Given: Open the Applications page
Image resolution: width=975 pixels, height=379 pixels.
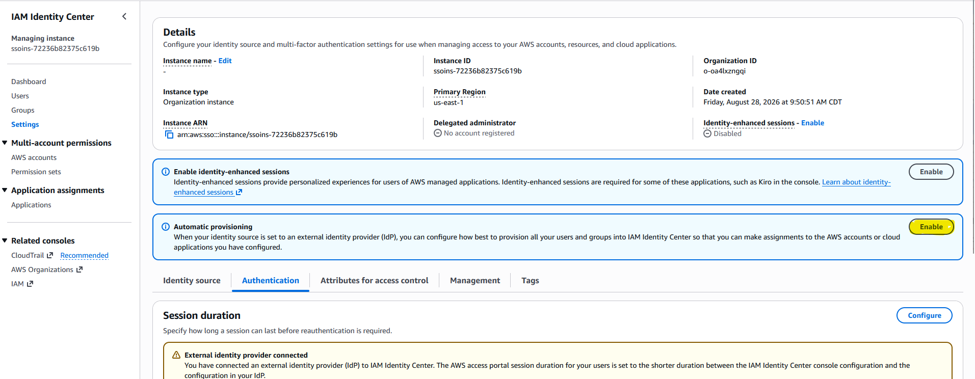Looking at the screenshot, I should click(31, 205).
